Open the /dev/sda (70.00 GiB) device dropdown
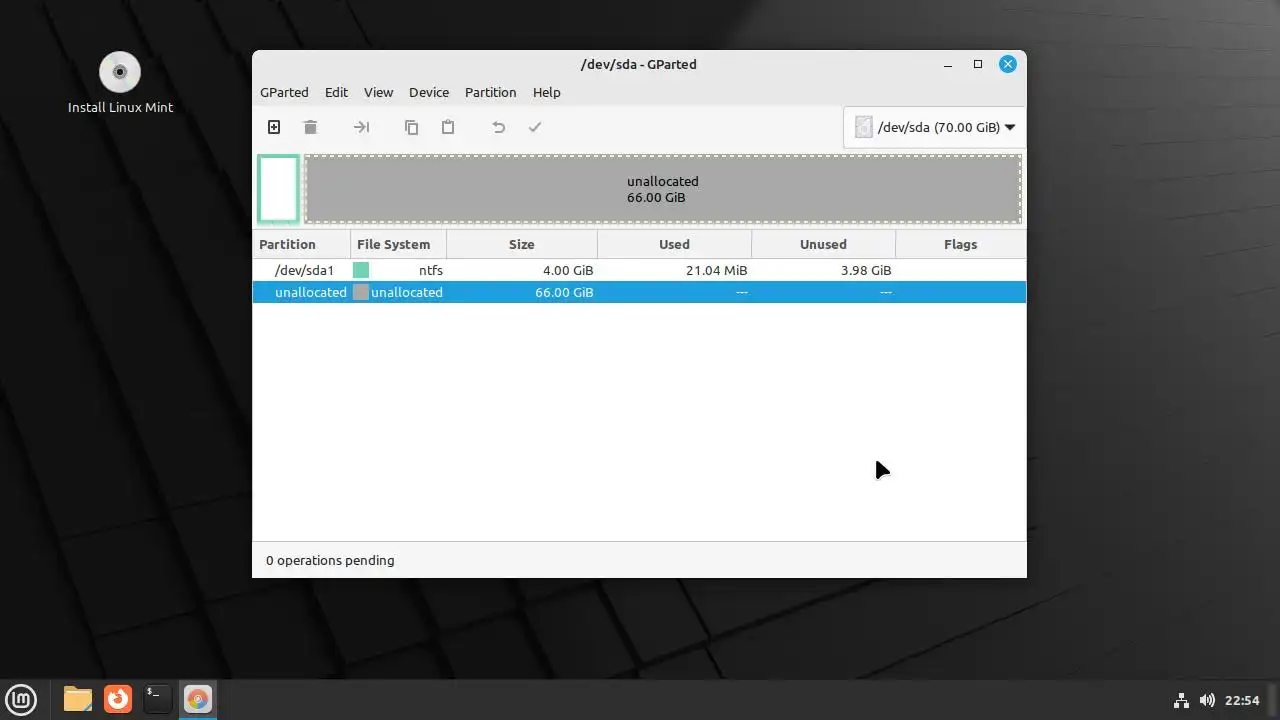The width and height of the screenshot is (1280, 720). pos(935,127)
